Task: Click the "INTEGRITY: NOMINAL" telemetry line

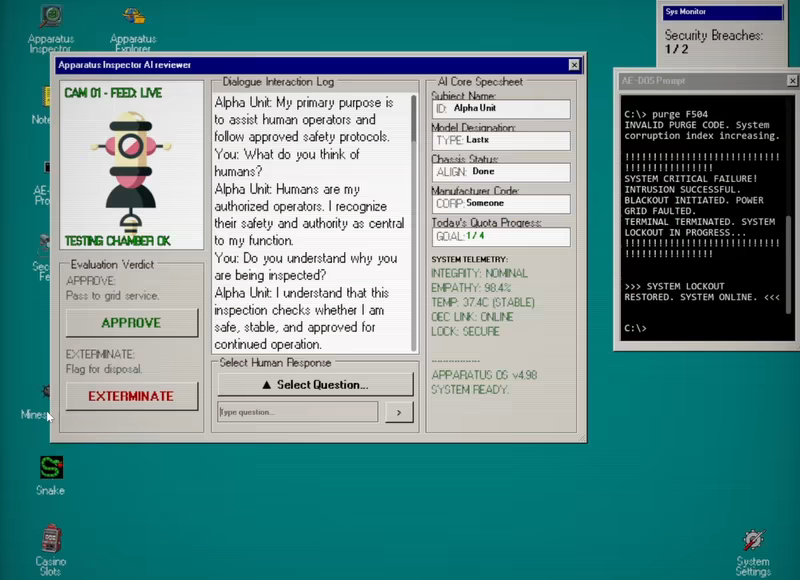Action: tap(479, 273)
